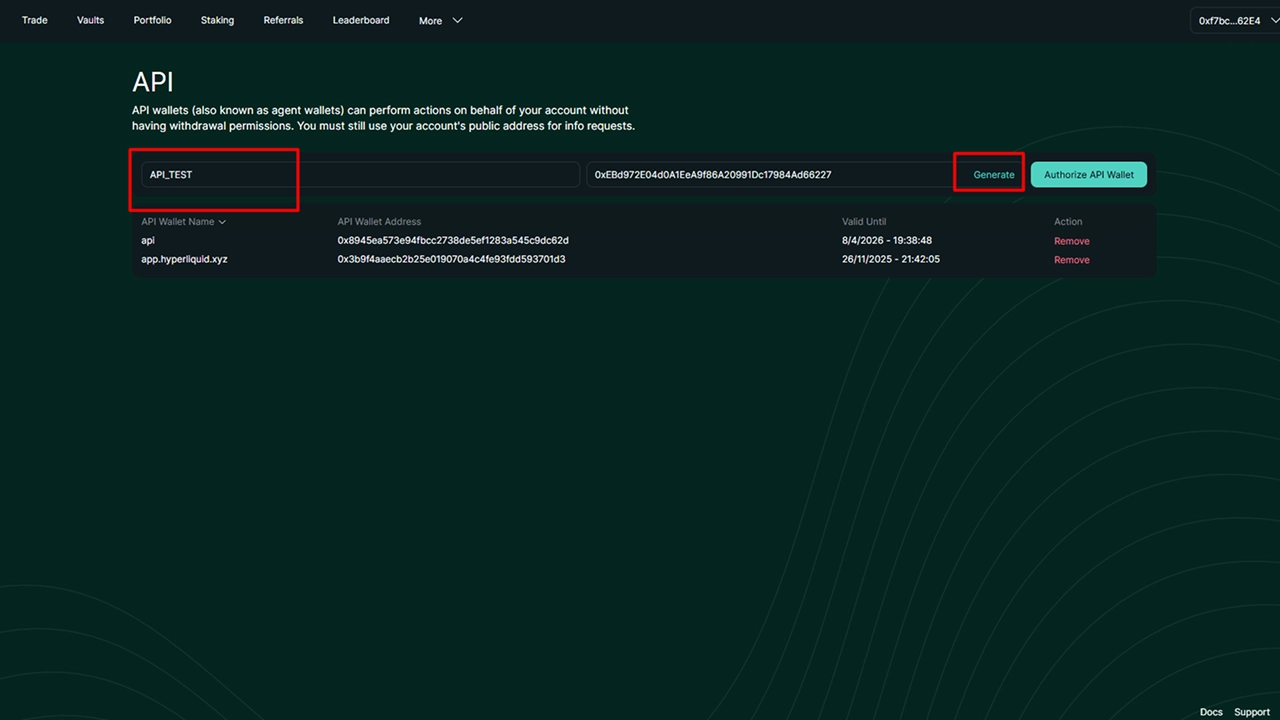The height and width of the screenshot is (720, 1280).
Task: View the Leaderboard page
Action: coord(361,20)
